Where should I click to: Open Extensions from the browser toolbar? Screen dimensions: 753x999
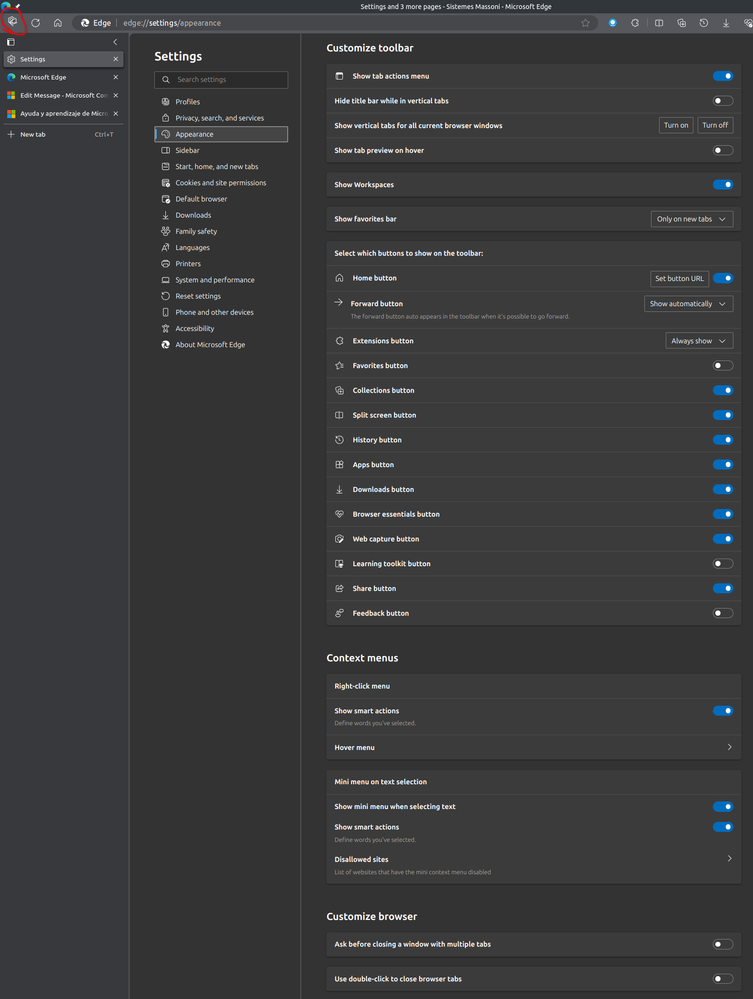pos(635,22)
